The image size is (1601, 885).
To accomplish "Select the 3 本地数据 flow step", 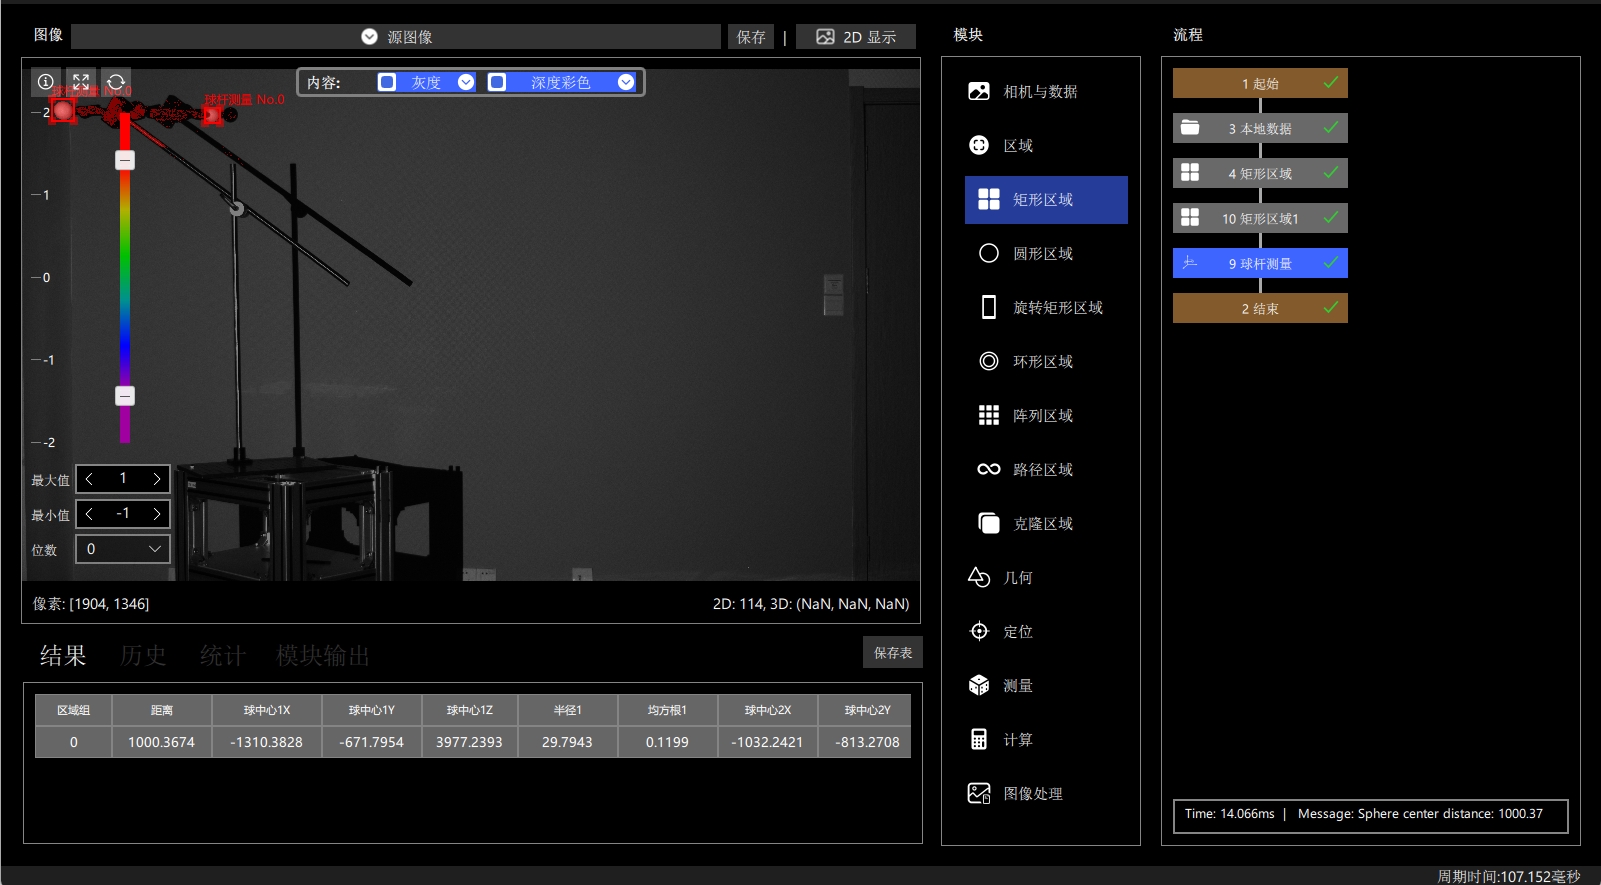I will coord(1260,128).
